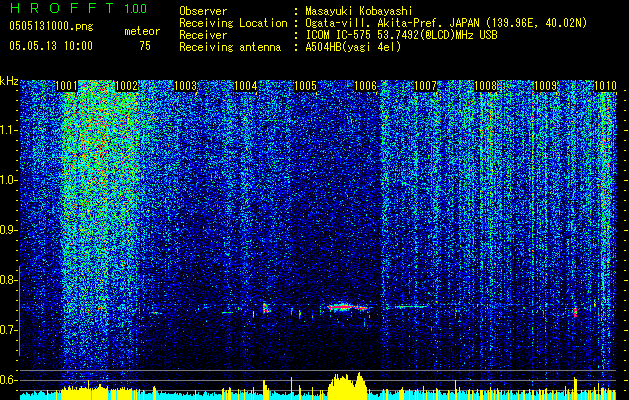Click the kHz axis unit label

click(9, 81)
